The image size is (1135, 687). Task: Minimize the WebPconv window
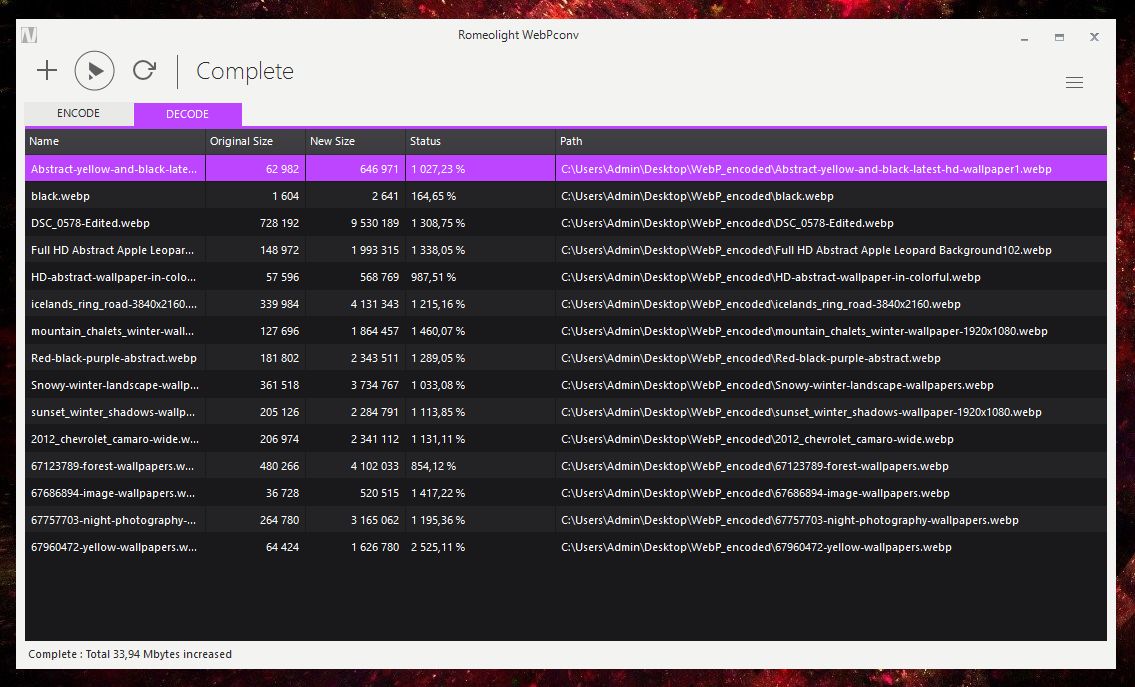[x=1024, y=38]
